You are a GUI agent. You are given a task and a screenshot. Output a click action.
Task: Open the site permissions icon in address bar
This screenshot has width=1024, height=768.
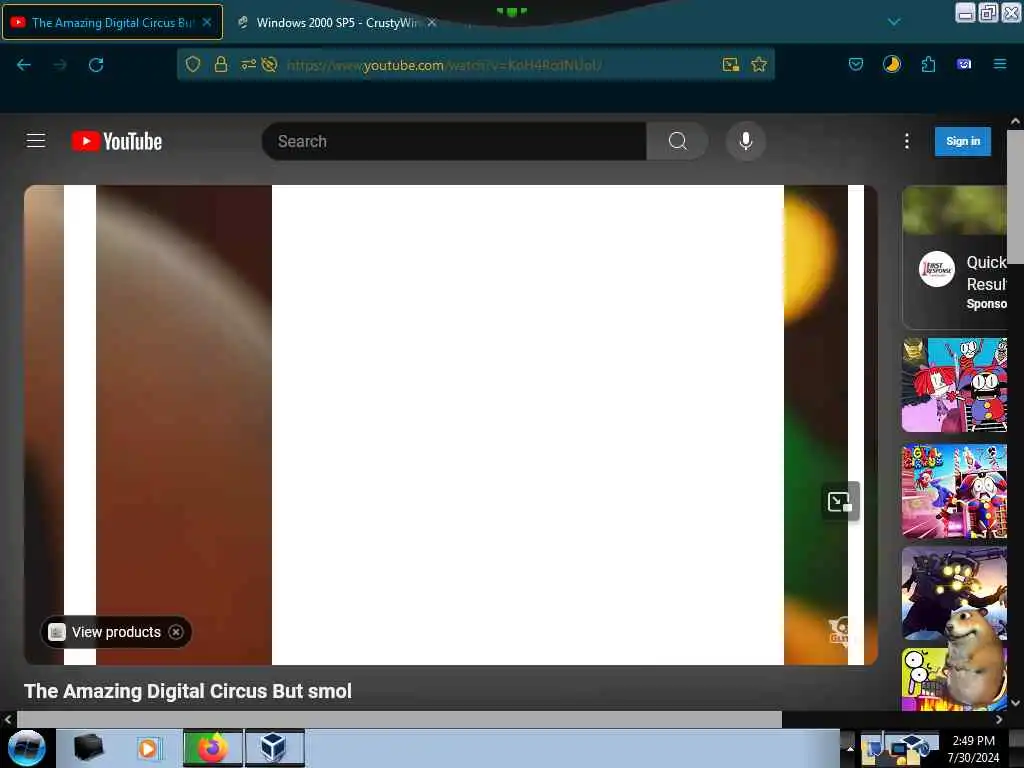click(248, 64)
